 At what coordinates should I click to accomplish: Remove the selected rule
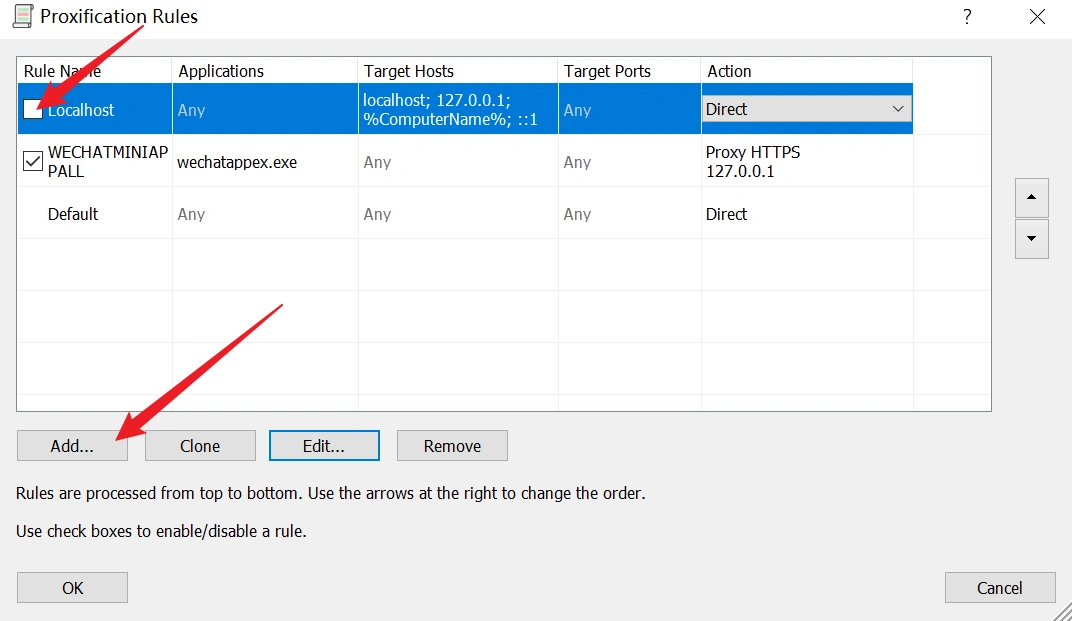(x=452, y=446)
